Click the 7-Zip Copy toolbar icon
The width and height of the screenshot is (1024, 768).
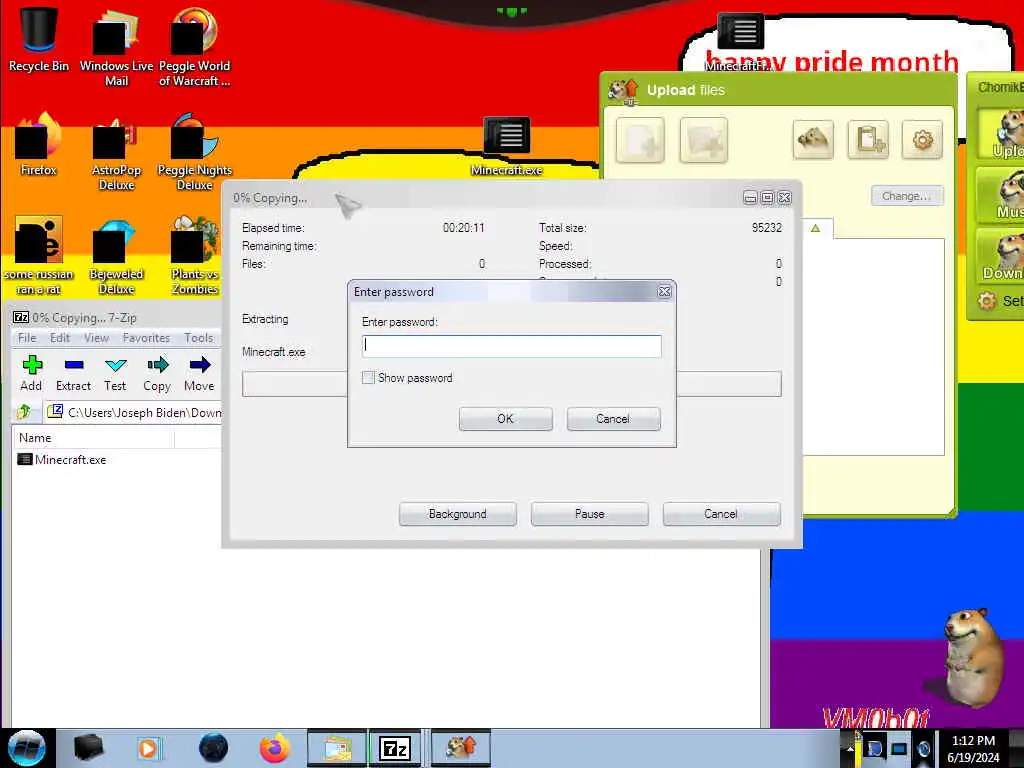(x=157, y=373)
